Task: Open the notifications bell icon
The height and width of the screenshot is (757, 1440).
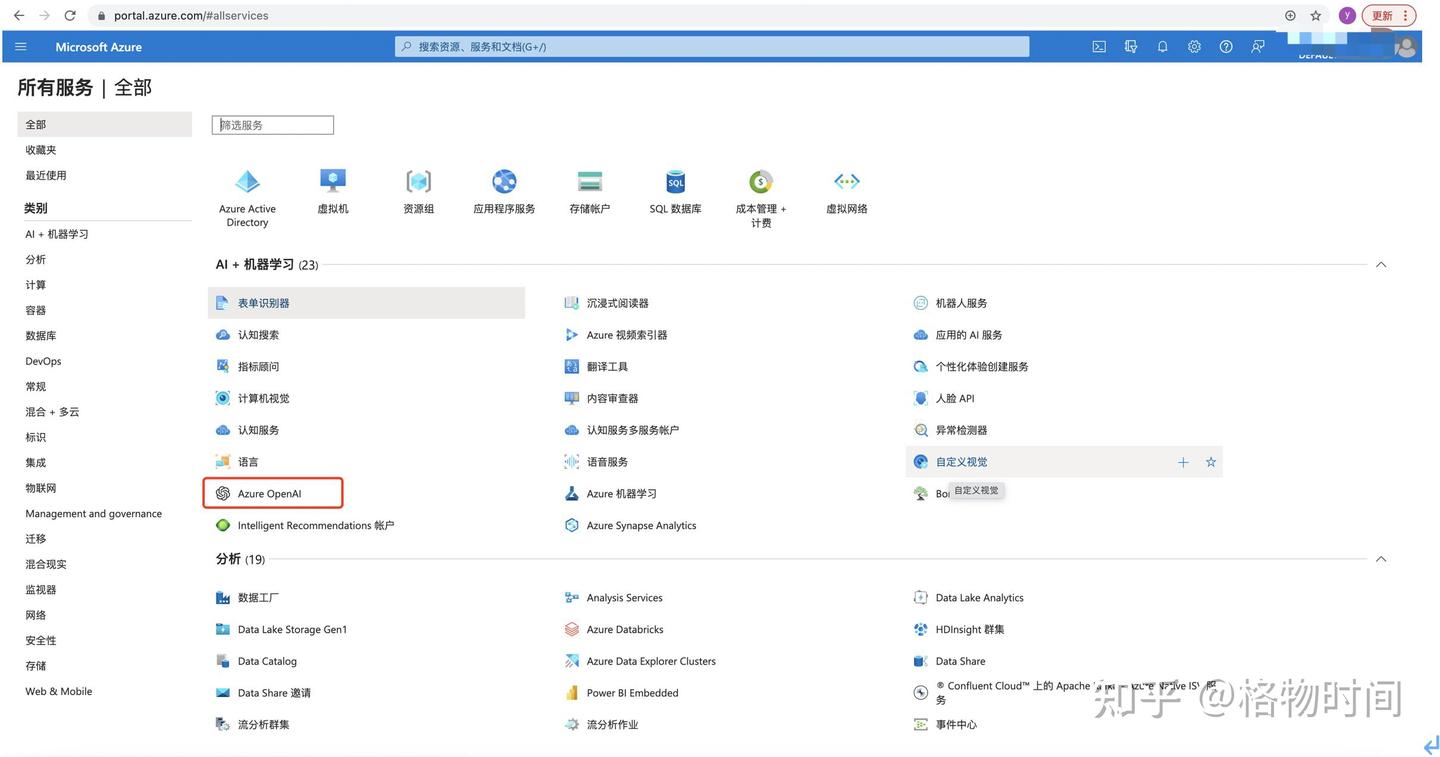Action: (1161, 46)
